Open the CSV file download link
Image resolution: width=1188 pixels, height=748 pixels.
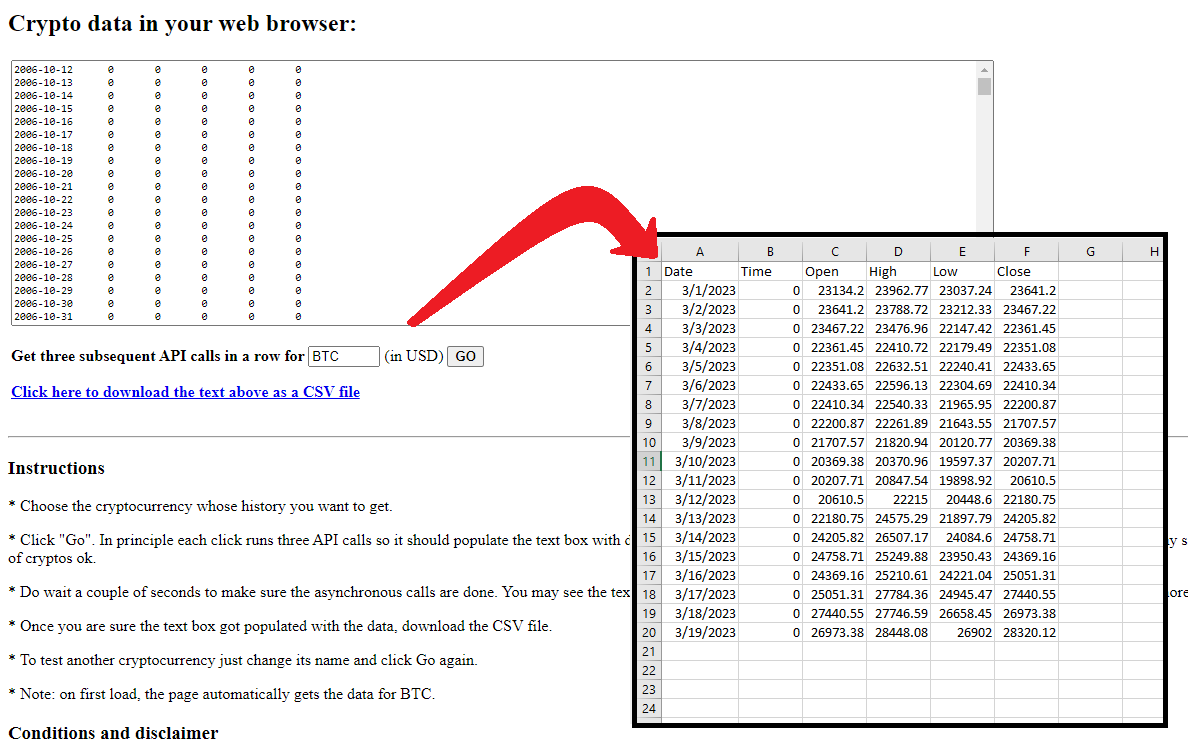pos(185,392)
